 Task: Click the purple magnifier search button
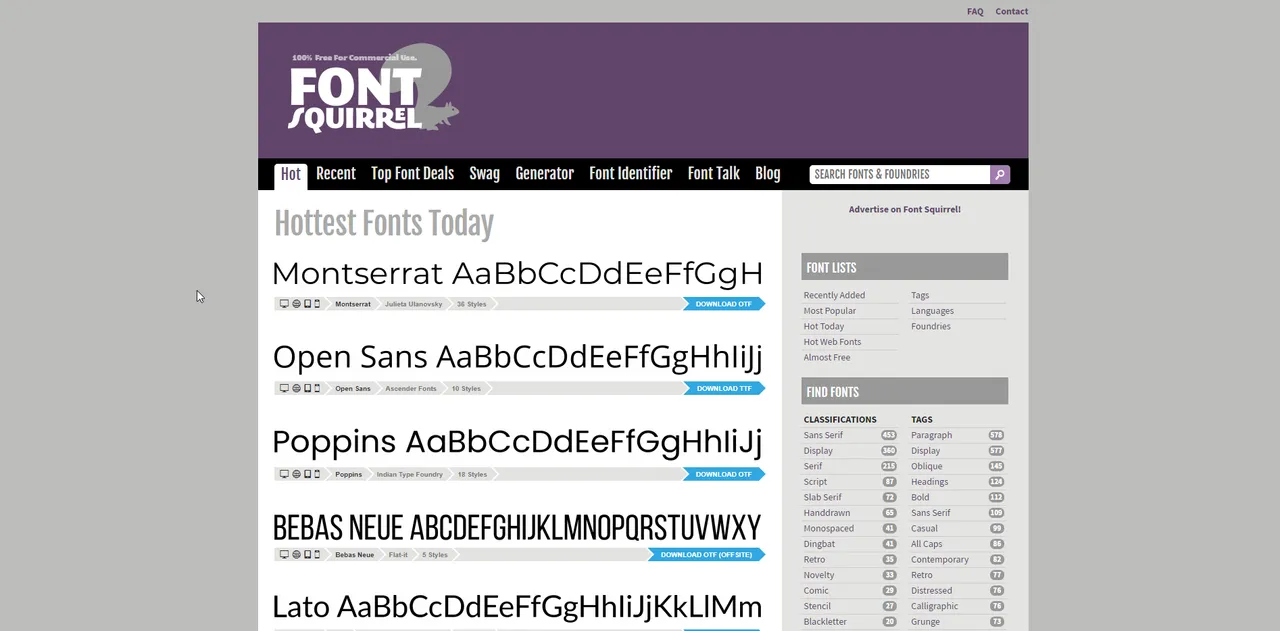[x=1000, y=174]
